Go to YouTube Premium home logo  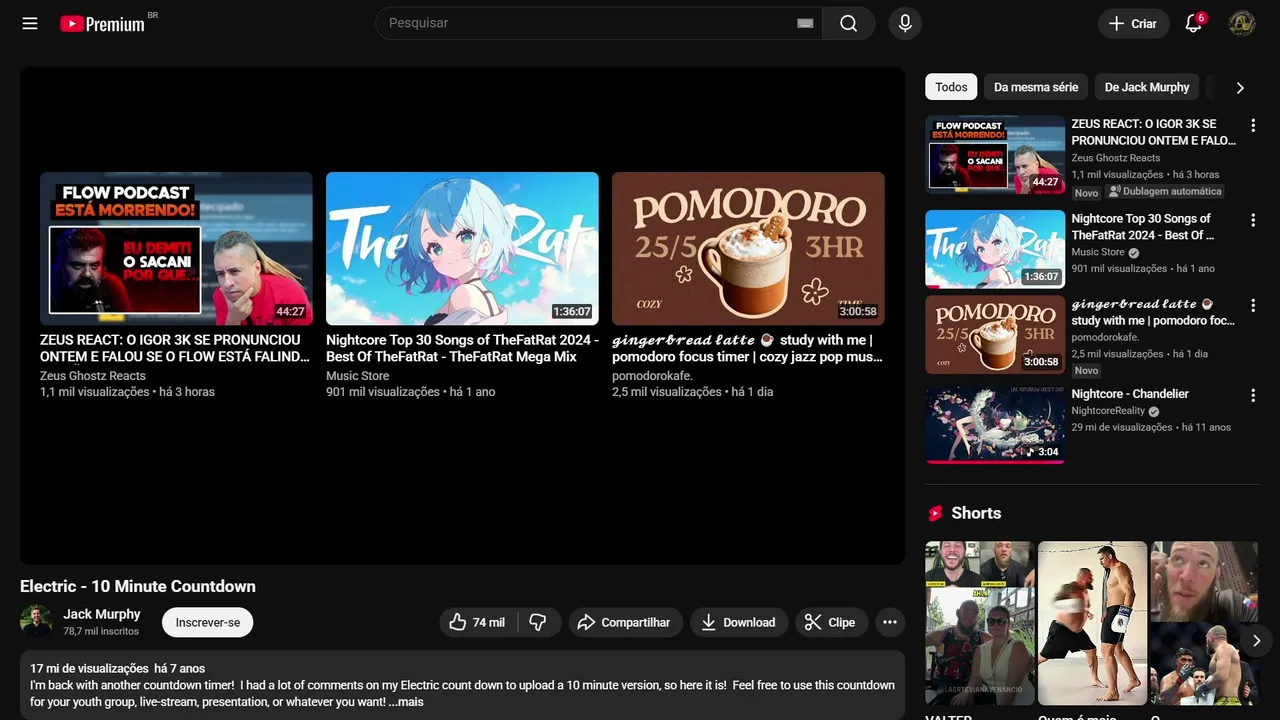click(x=102, y=23)
